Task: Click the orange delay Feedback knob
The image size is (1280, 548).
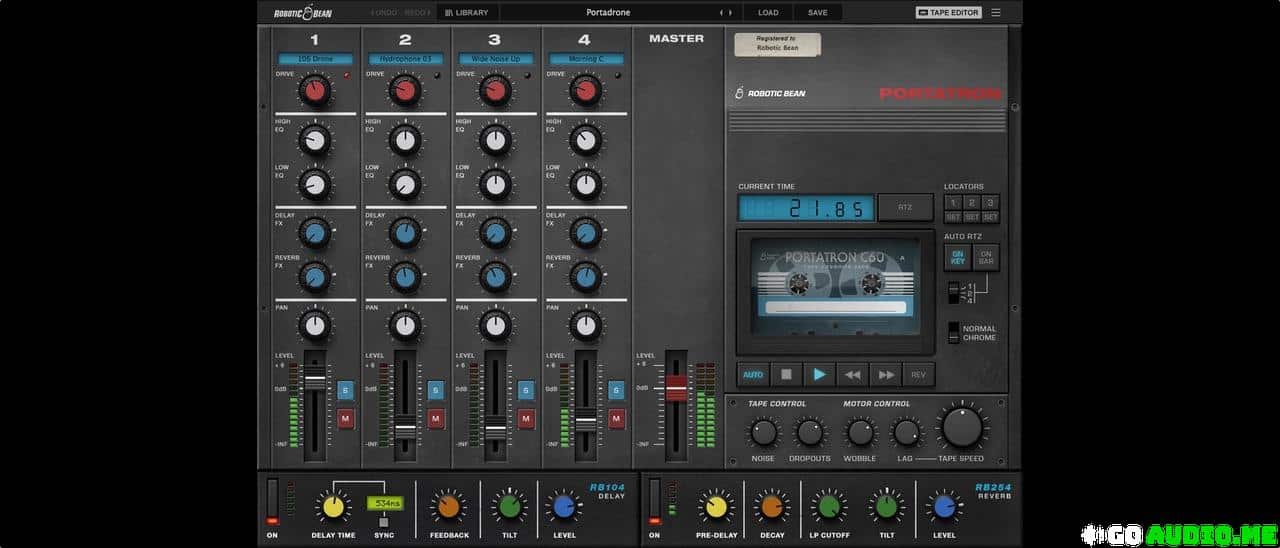Action: point(448,507)
